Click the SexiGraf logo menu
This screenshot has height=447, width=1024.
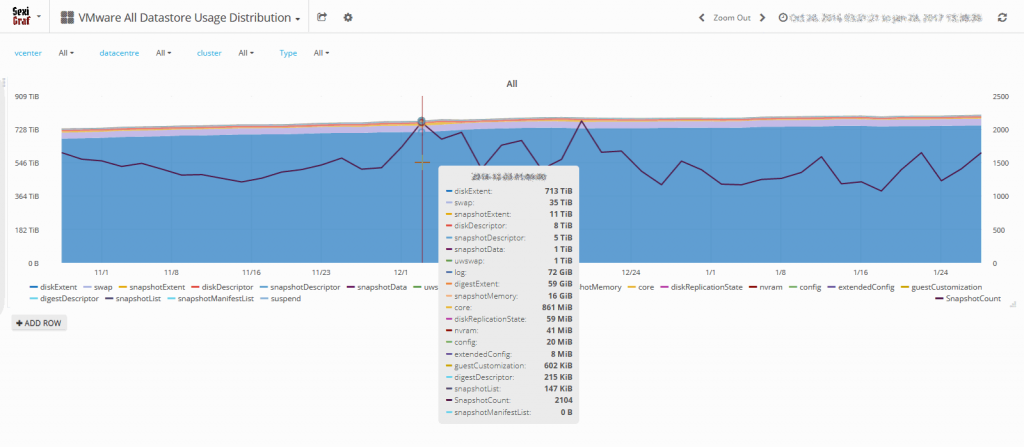tap(24, 17)
